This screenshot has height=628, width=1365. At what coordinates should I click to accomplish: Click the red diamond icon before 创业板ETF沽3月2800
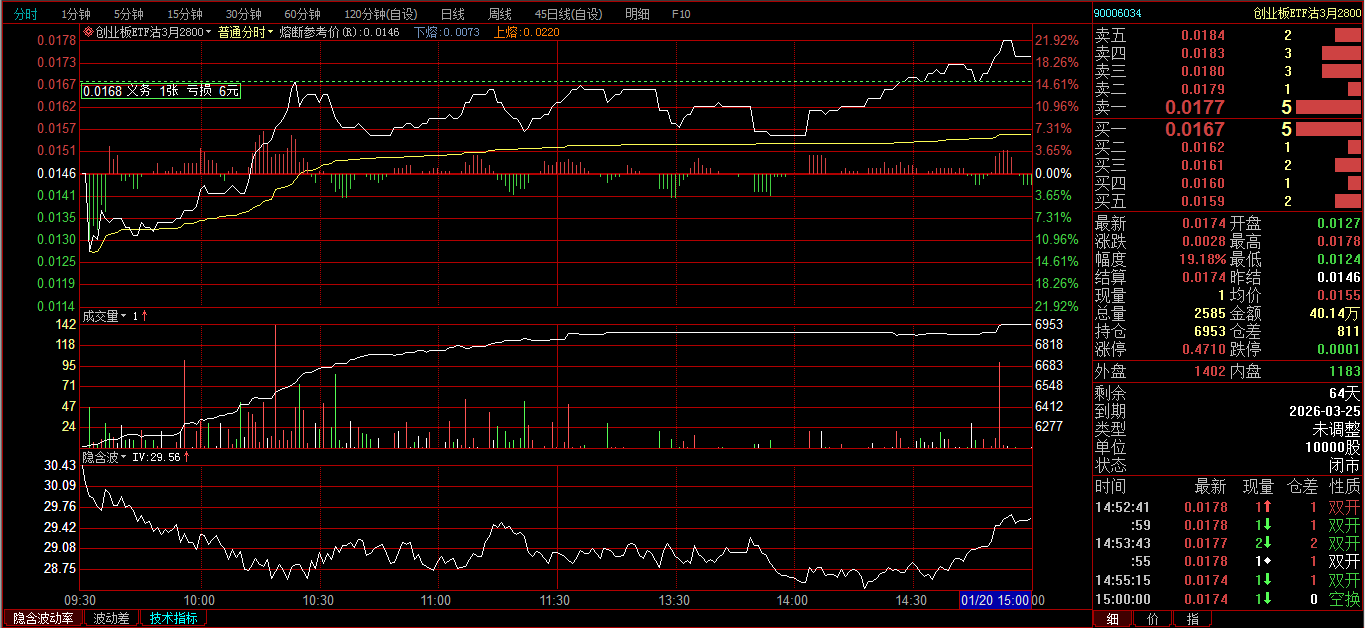(x=88, y=32)
